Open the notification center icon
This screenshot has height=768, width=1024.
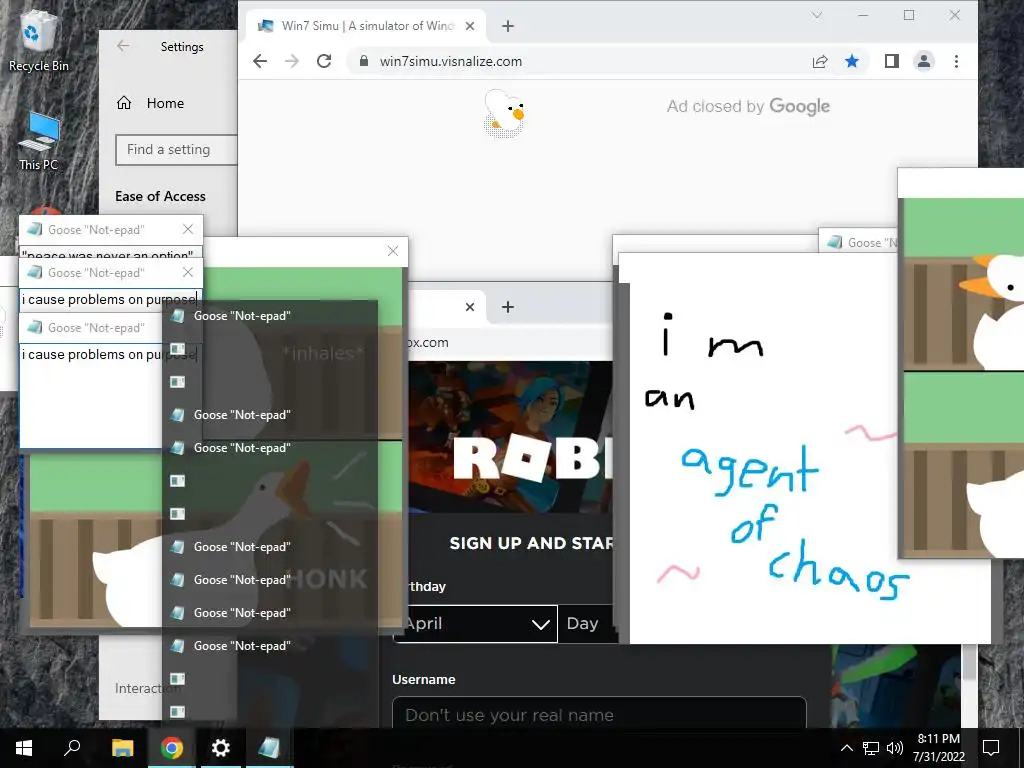click(991, 748)
